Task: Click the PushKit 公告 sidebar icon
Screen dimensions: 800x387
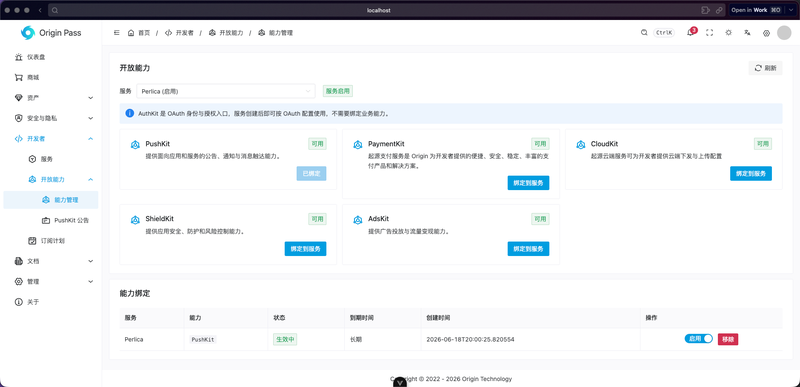Action: [x=45, y=220]
